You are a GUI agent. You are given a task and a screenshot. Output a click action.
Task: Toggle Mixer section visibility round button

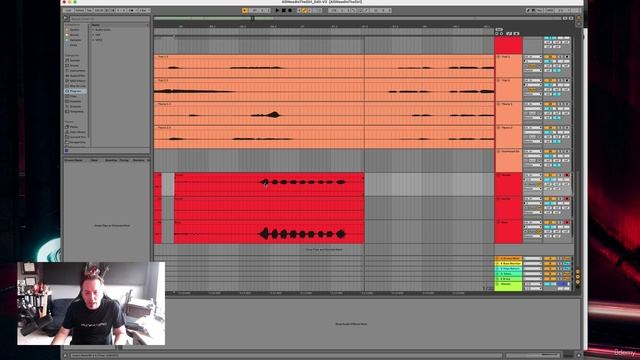click(578, 281)
